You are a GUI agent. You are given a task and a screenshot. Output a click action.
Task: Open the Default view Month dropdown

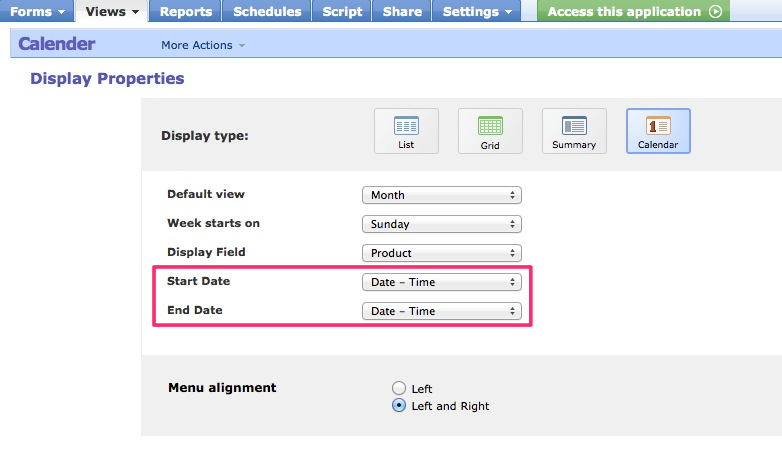tap(441, 195)
